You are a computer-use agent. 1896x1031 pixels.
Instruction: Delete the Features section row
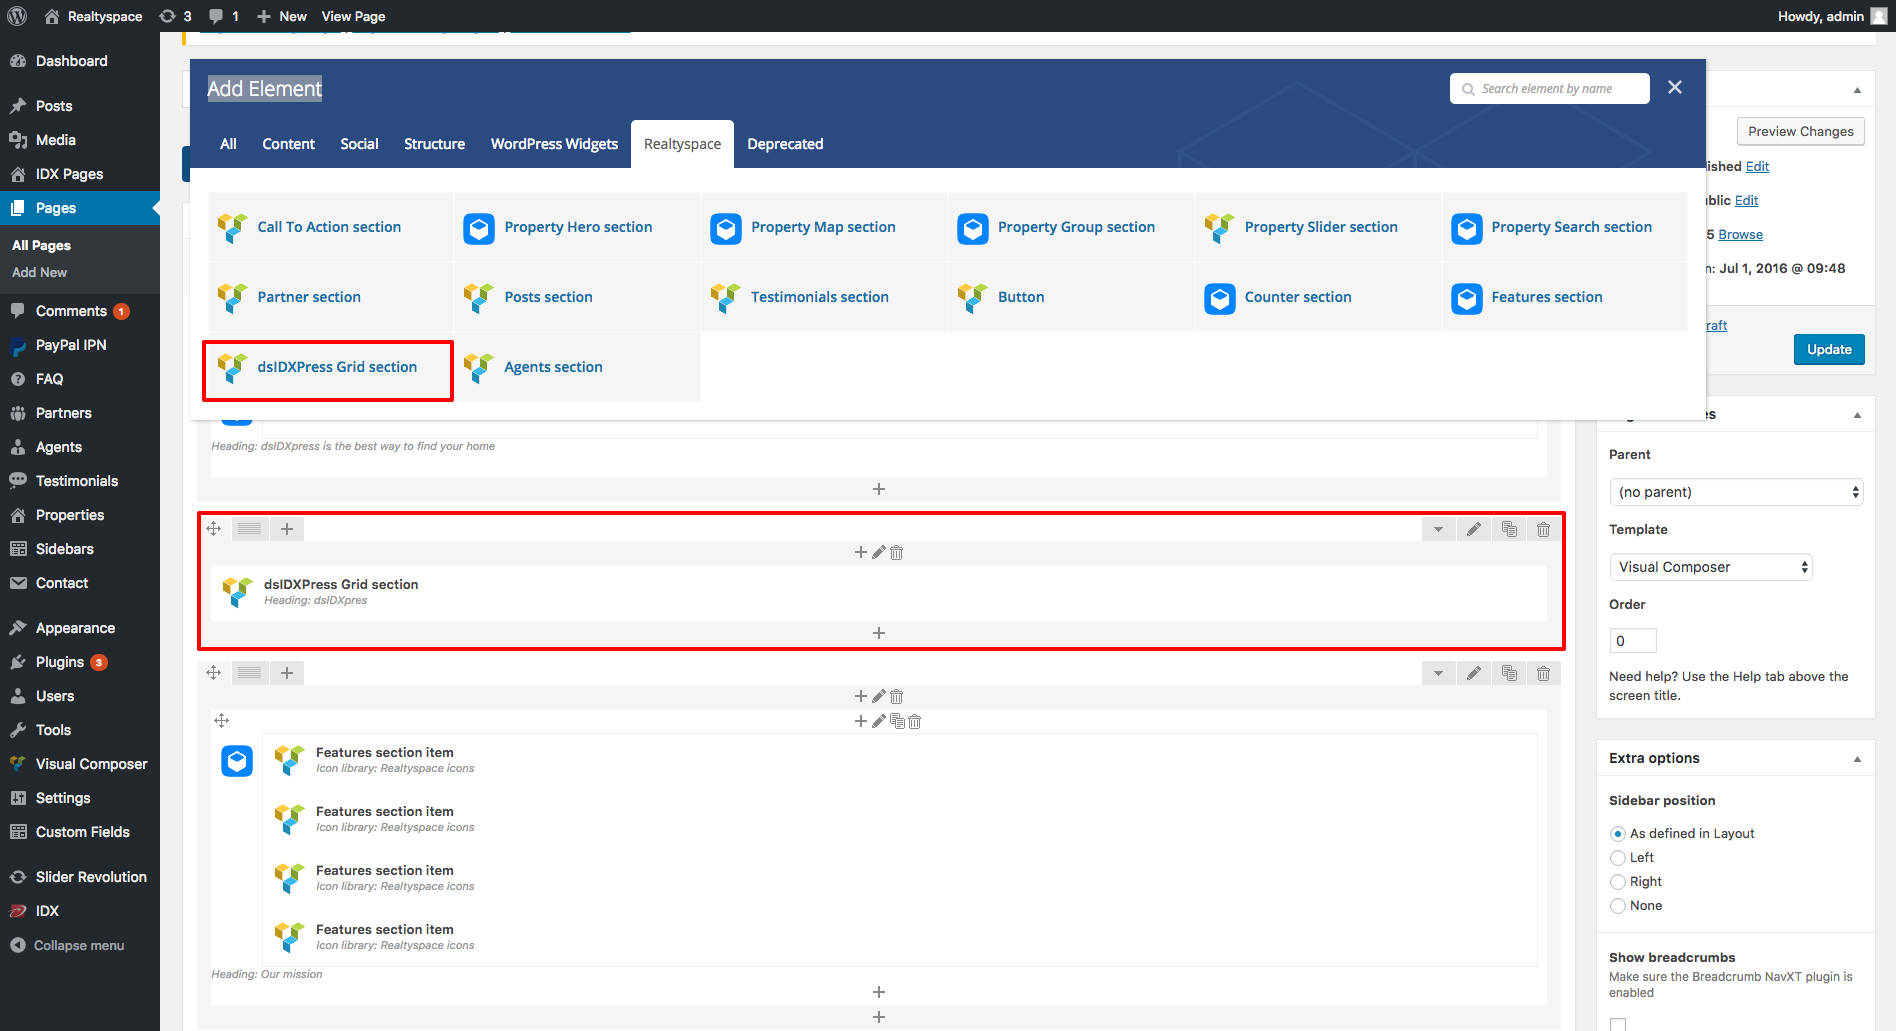1543,673
